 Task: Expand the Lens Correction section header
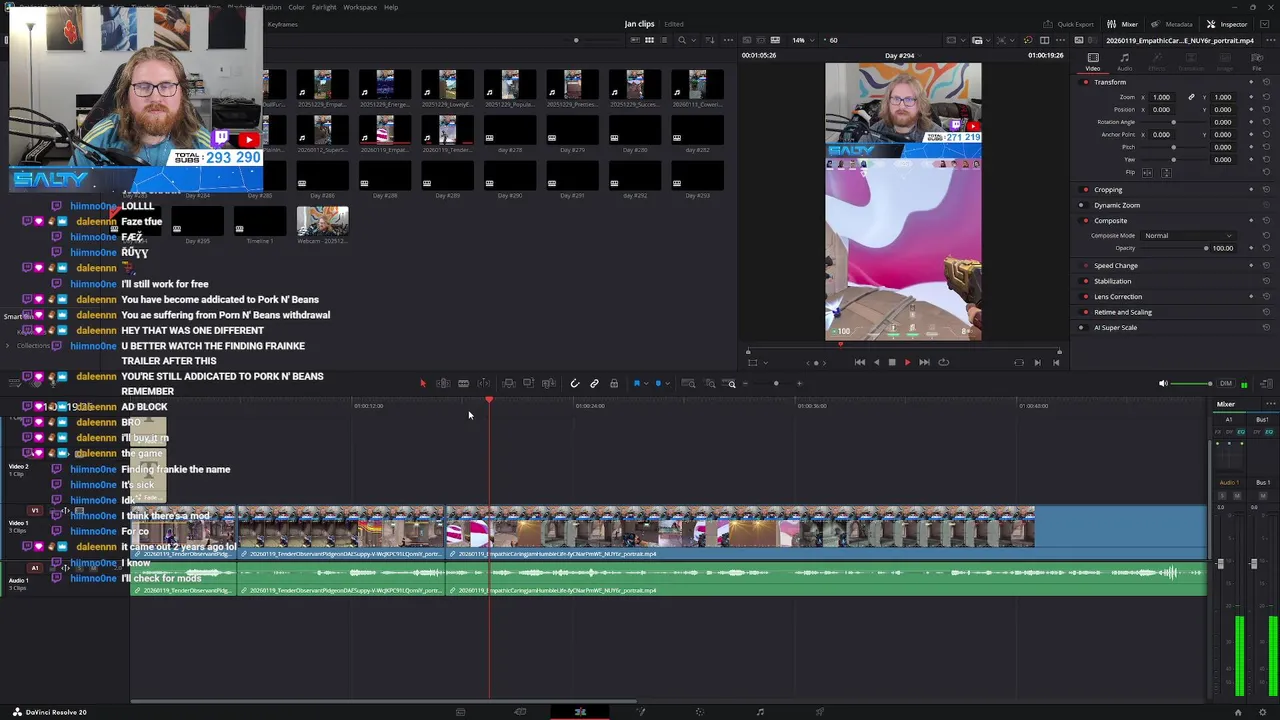[1118, 297]
